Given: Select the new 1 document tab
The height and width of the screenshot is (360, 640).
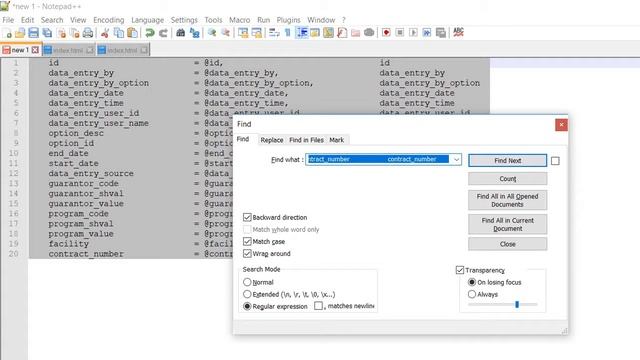Looking at the screenshot, I should (20, 50).
